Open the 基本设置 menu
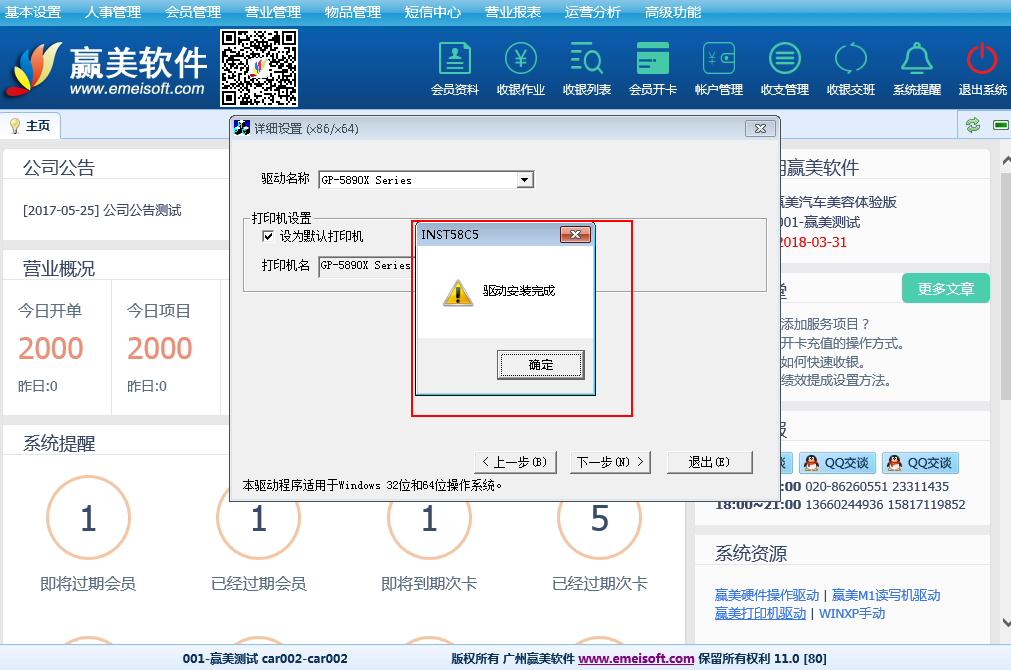 33,12
